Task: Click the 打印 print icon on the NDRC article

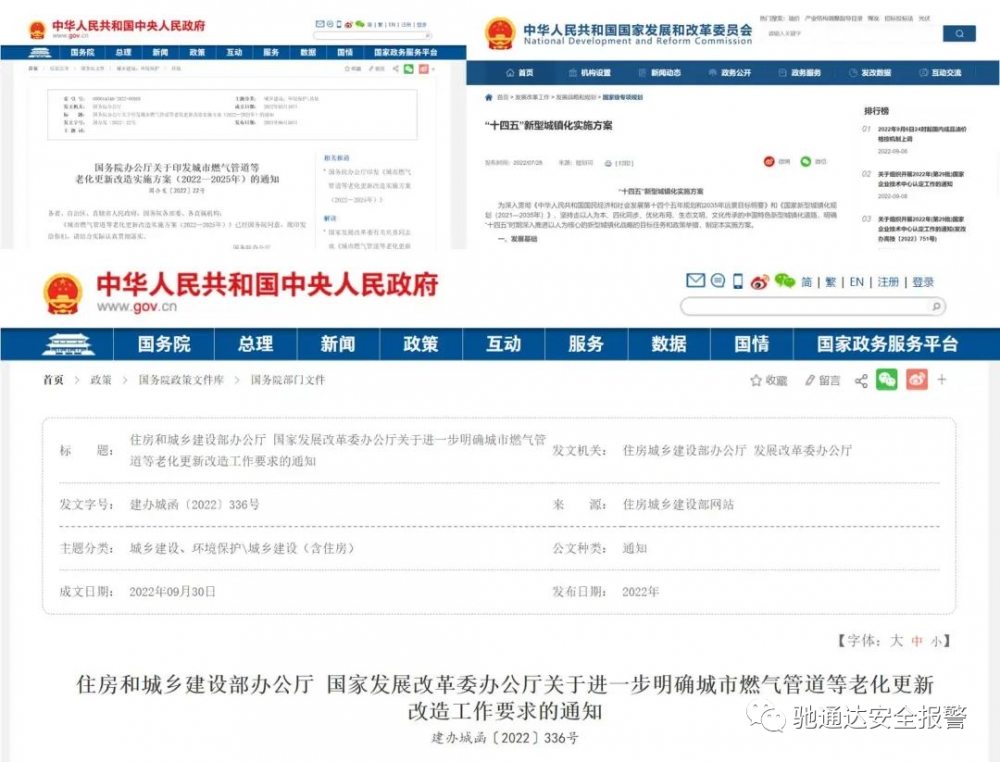Action: coord(610,161)
